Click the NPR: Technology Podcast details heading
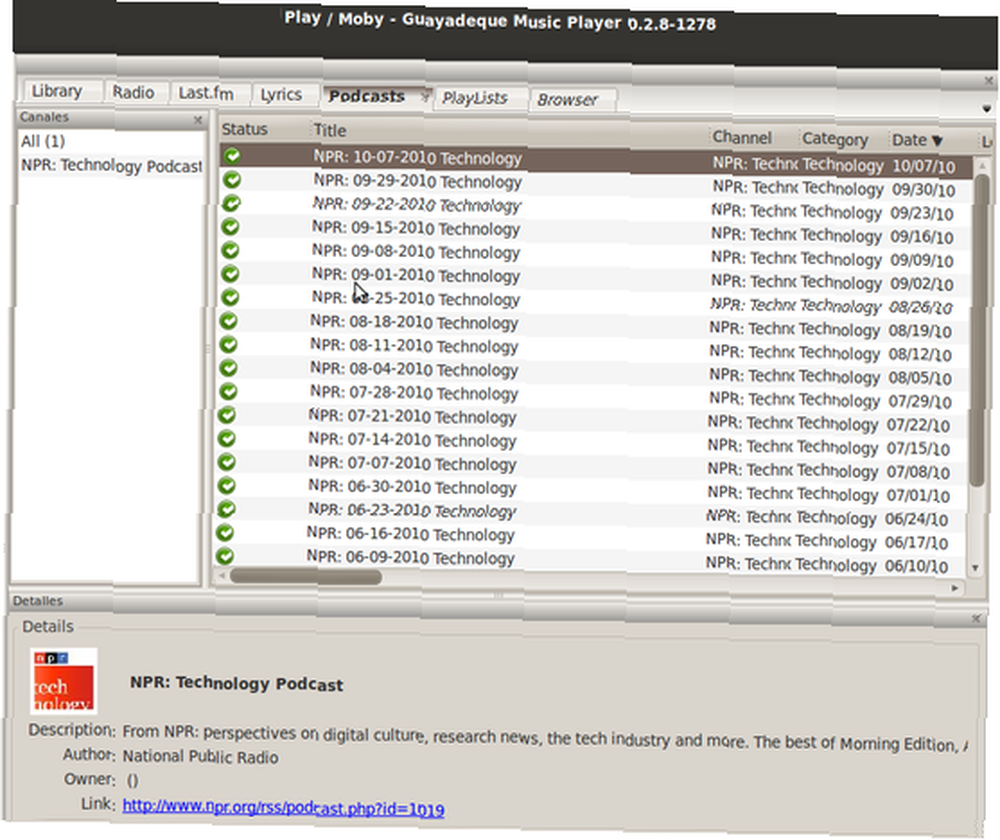 click(237, 684)
